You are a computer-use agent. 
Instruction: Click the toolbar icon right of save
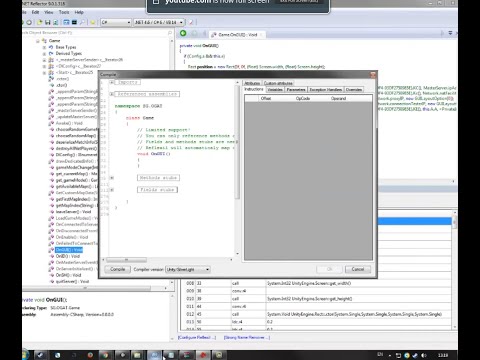click(55, 22)
